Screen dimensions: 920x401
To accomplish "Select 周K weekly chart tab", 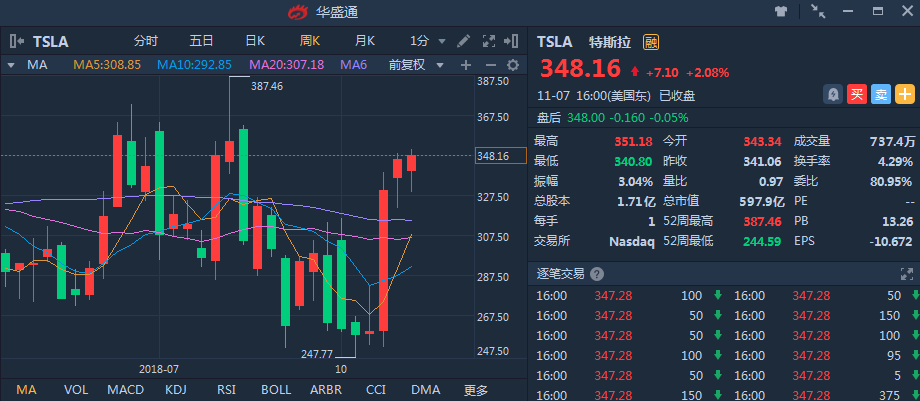I will coord(310,41).
